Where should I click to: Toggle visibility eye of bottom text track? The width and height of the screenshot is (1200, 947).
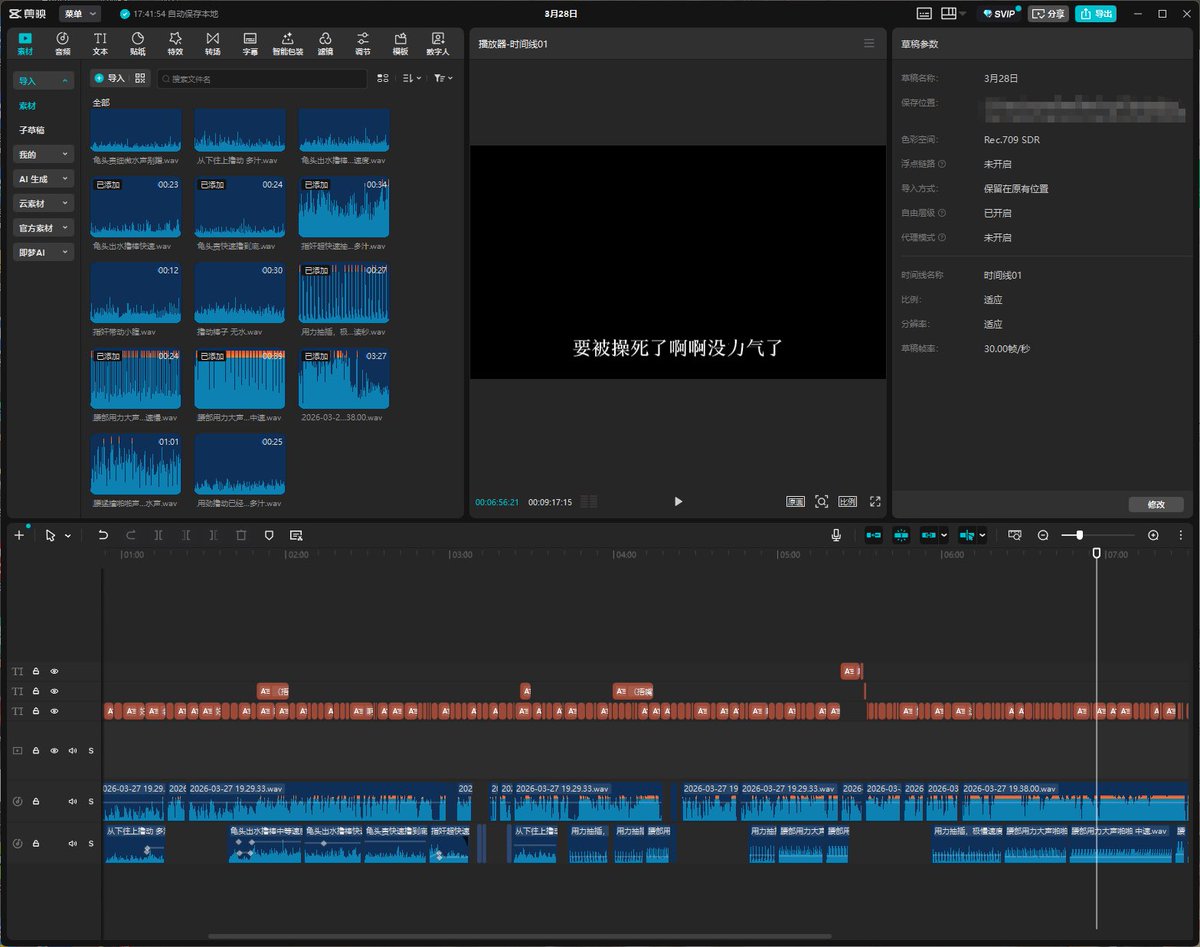pyautogui.click(x=55, y=711)
